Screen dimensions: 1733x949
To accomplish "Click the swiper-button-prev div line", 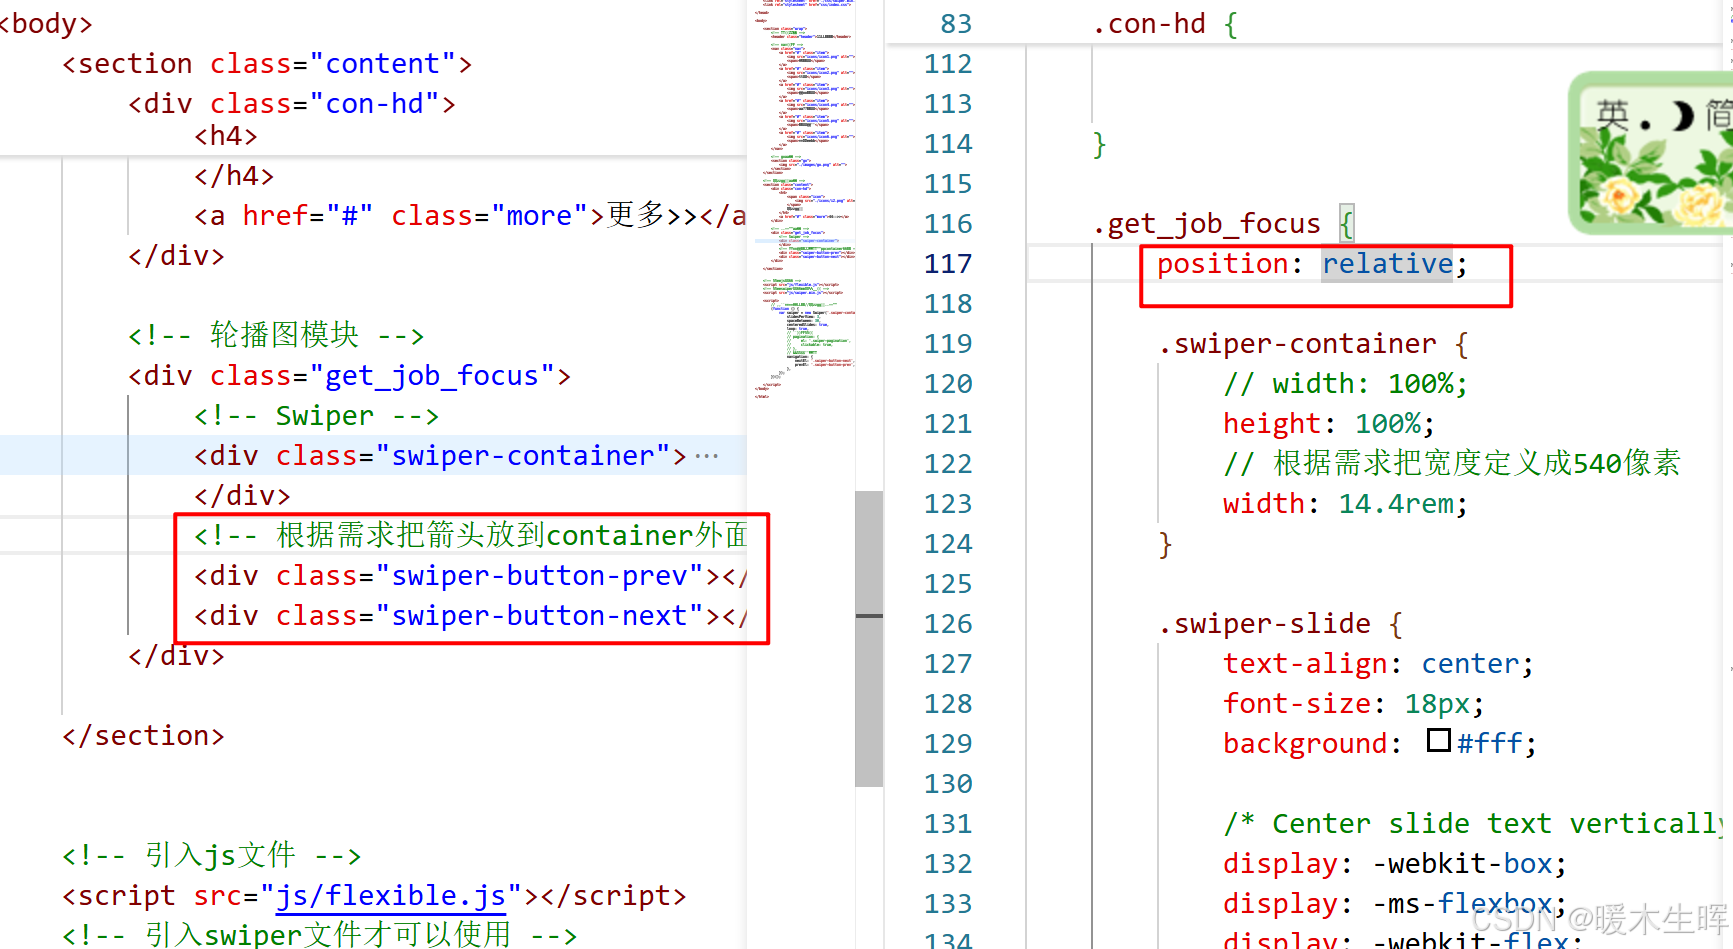I will click(470, 575).
